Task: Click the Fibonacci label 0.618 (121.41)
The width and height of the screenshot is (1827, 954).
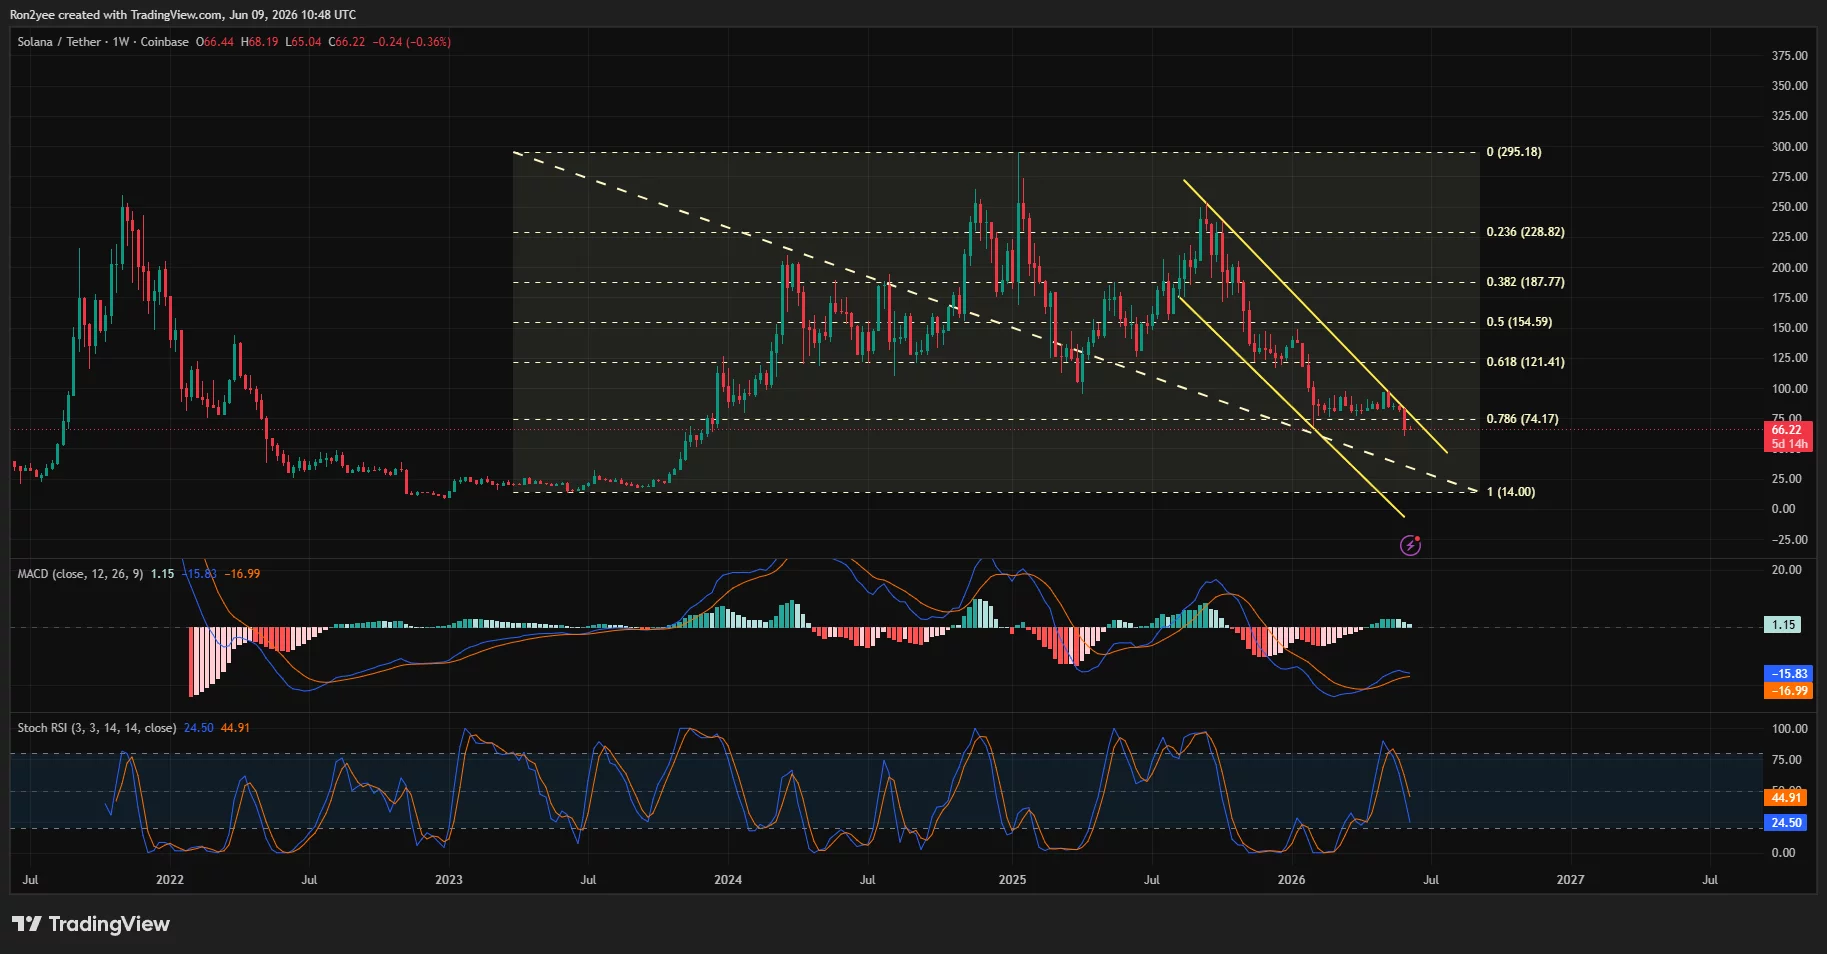Action: pos(1526,362)
